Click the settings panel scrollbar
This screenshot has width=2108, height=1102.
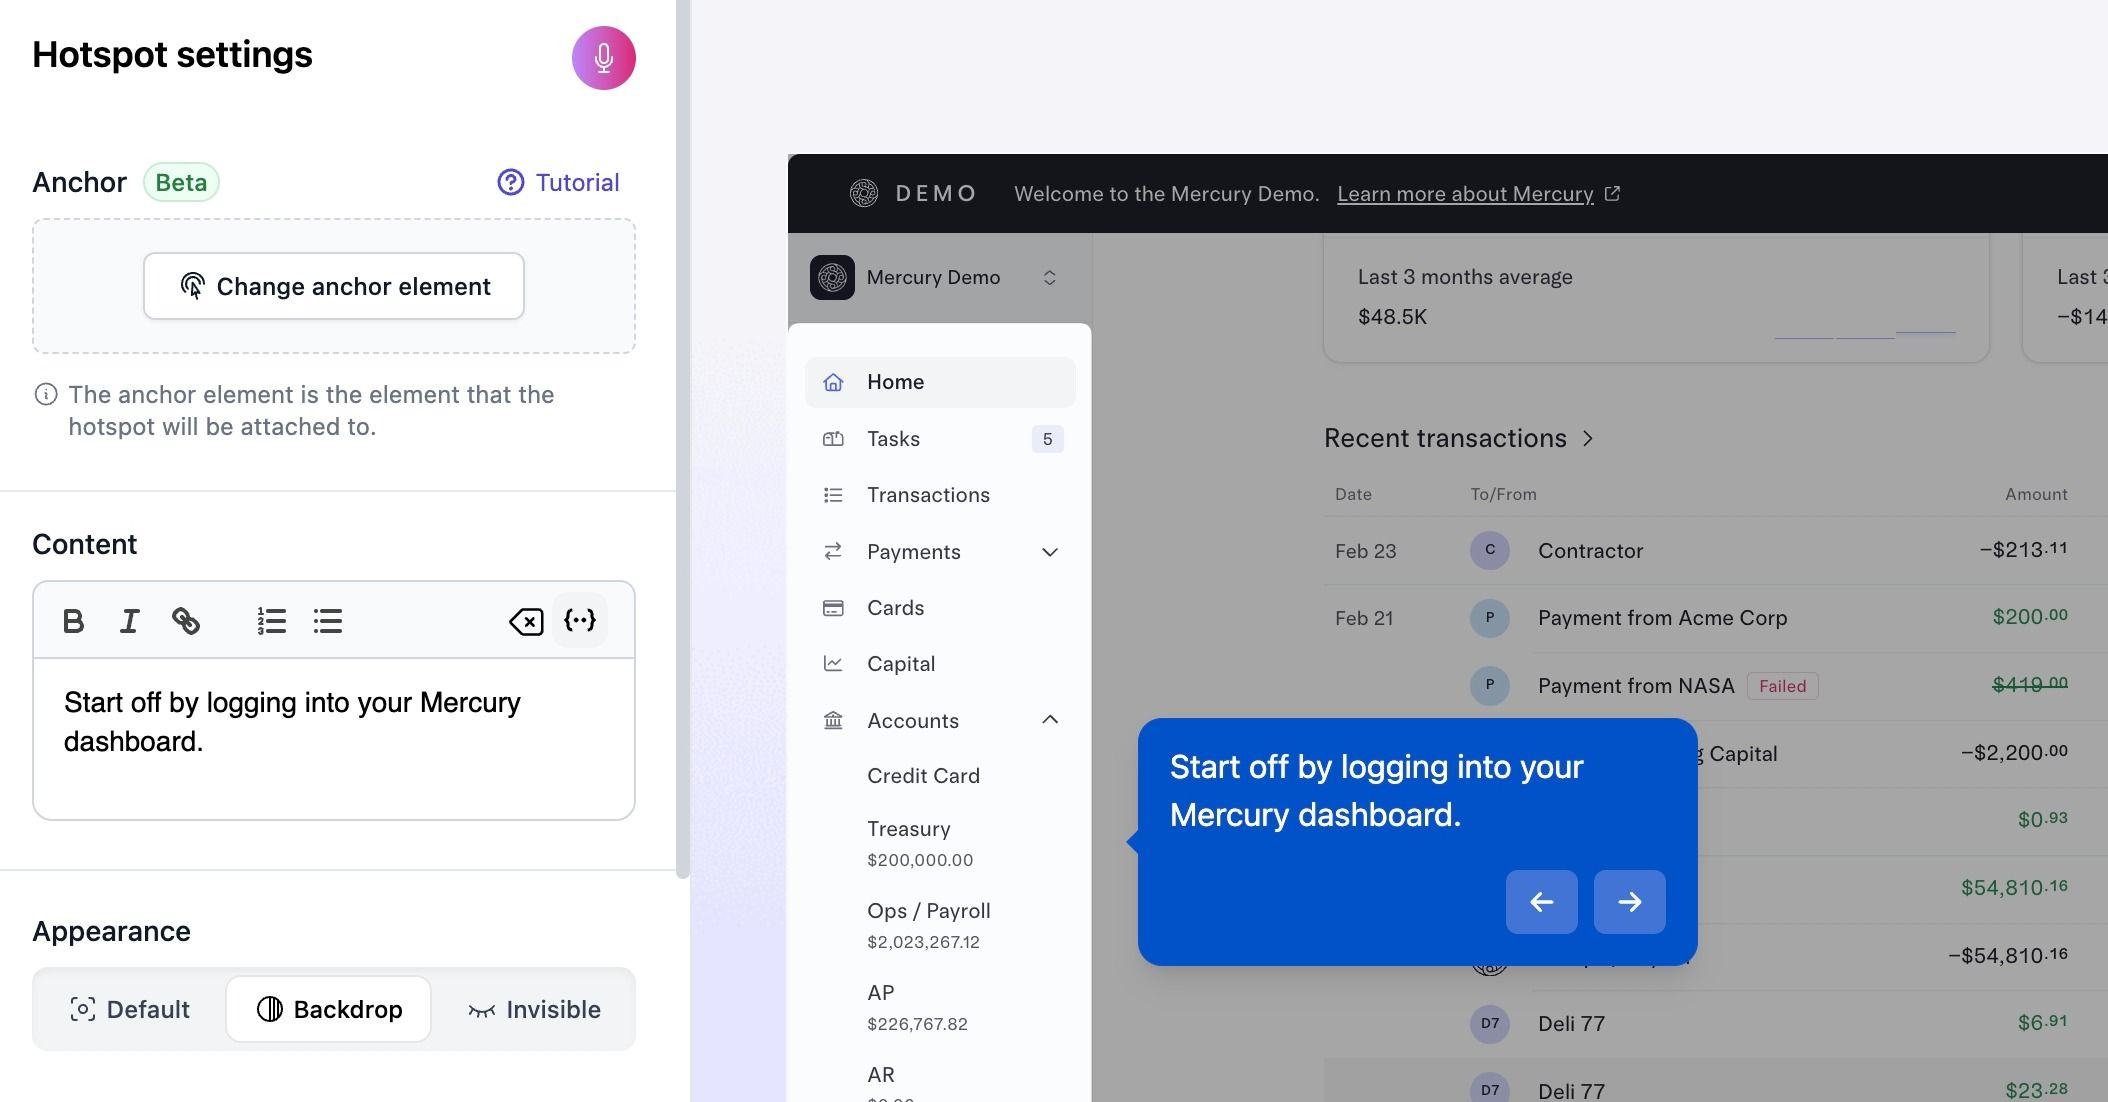[x=683, y=438]
